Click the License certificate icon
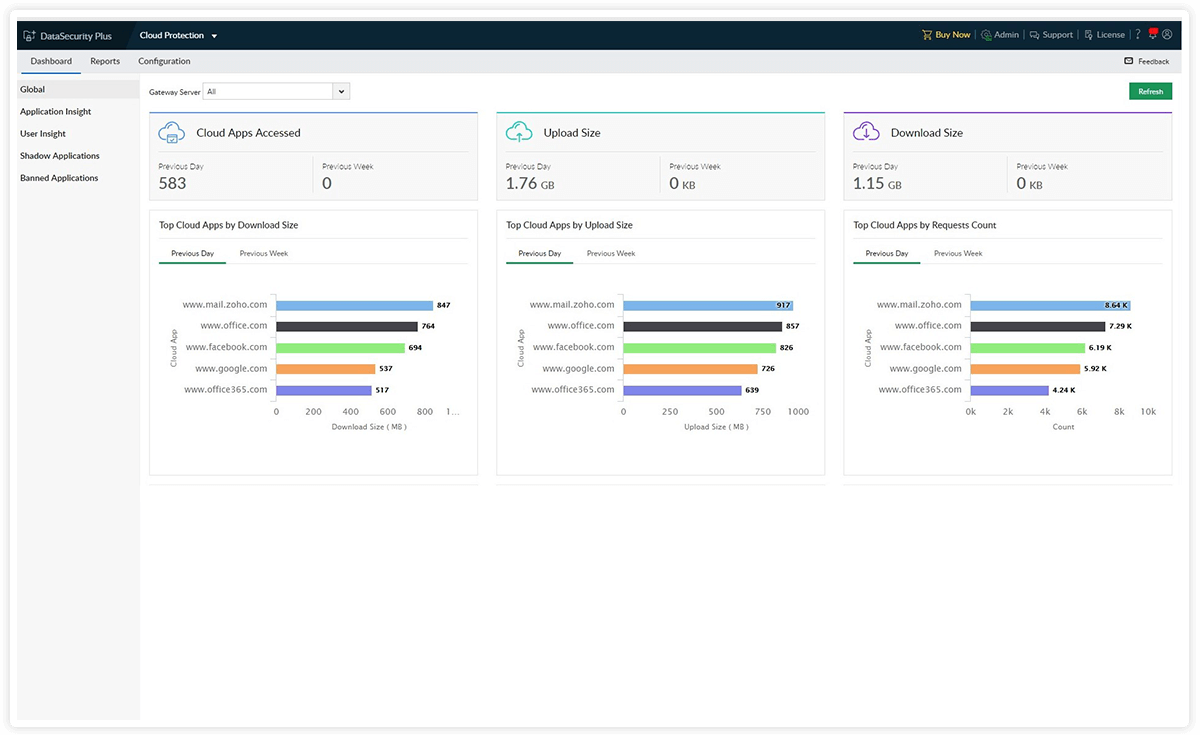This screenshot has width=1200, height=735. tap(1089, 35)
